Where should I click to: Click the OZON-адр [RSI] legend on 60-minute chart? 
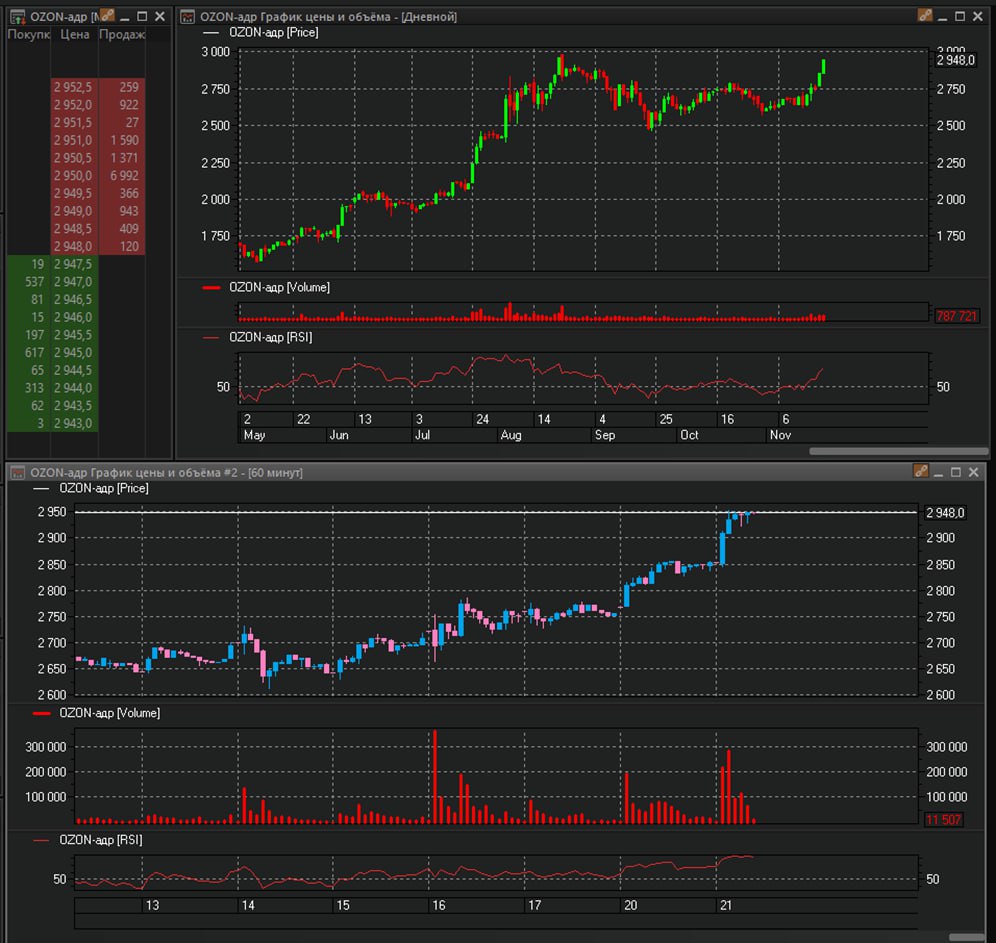100,840
